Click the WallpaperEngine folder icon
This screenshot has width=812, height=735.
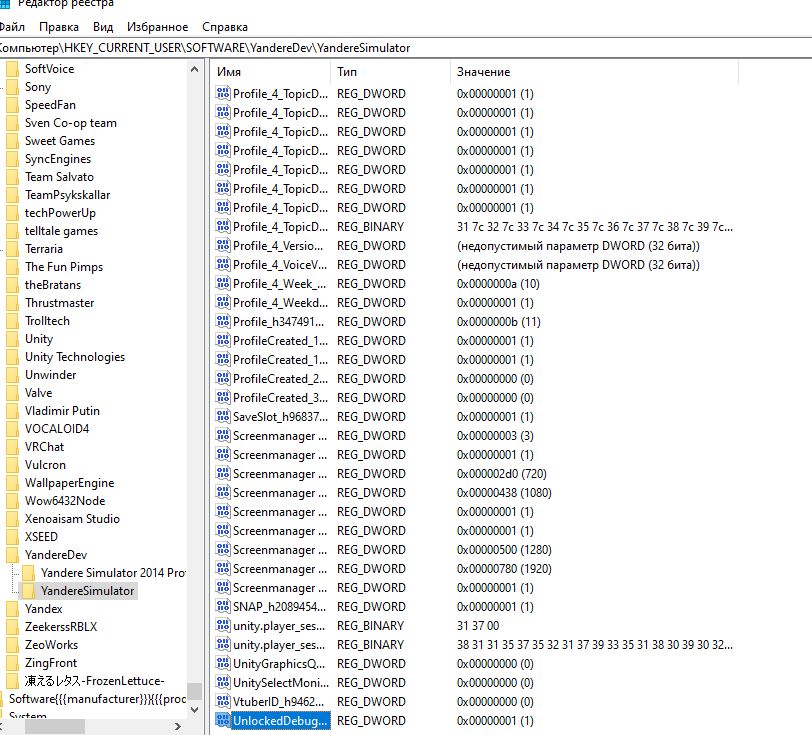coord(12,483)
